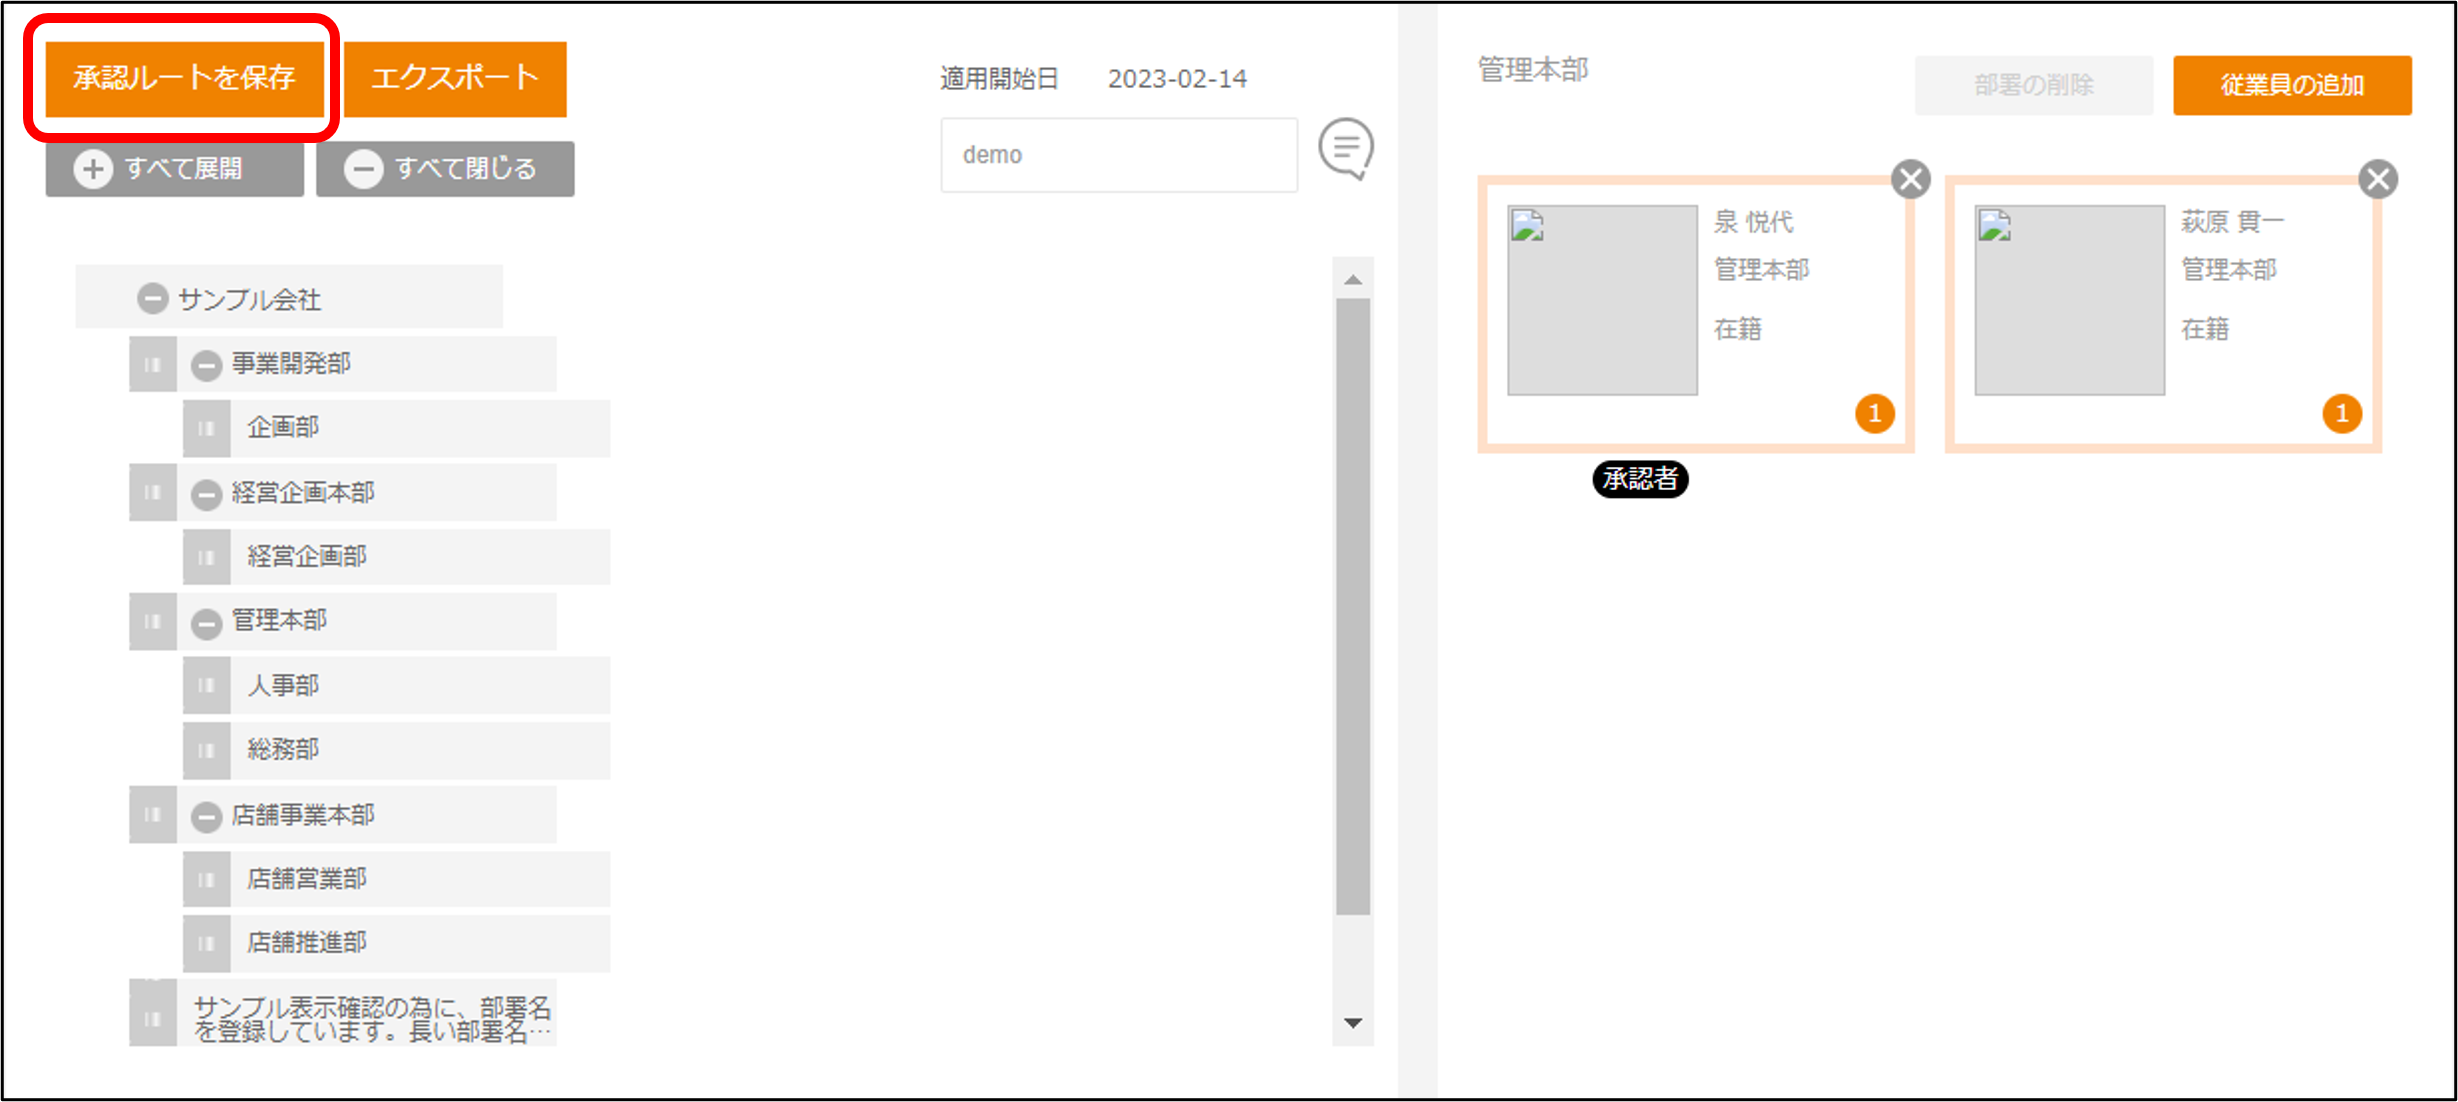Select 事業開発部 label in tree

(x=291, y=364)
